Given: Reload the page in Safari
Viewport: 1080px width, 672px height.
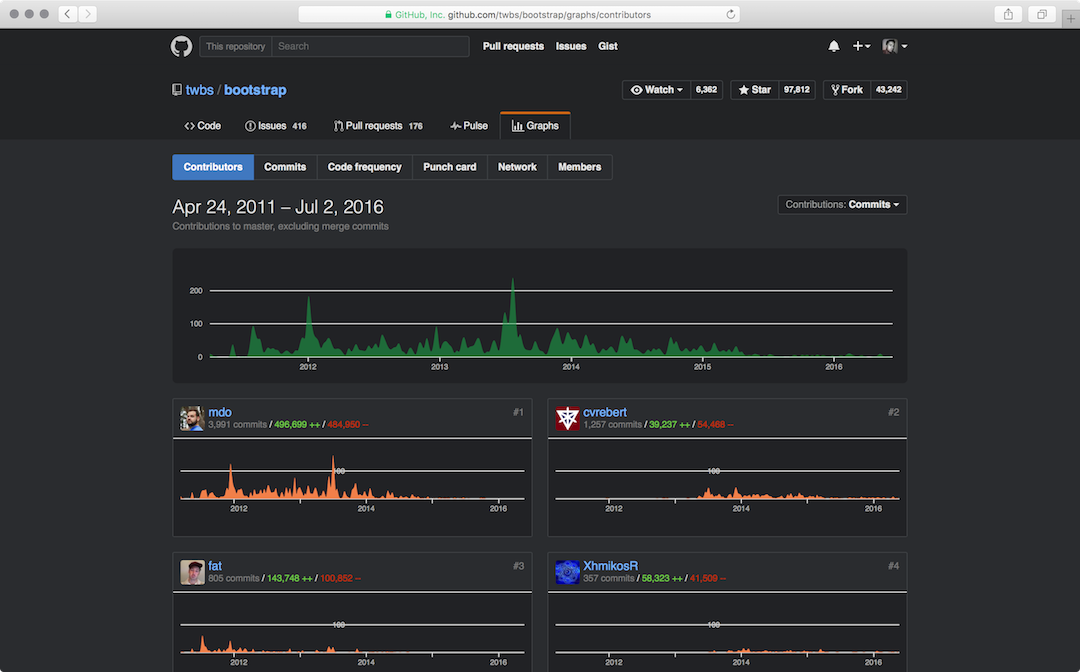Looking at the screenshot, I should (x=730, y=14).
